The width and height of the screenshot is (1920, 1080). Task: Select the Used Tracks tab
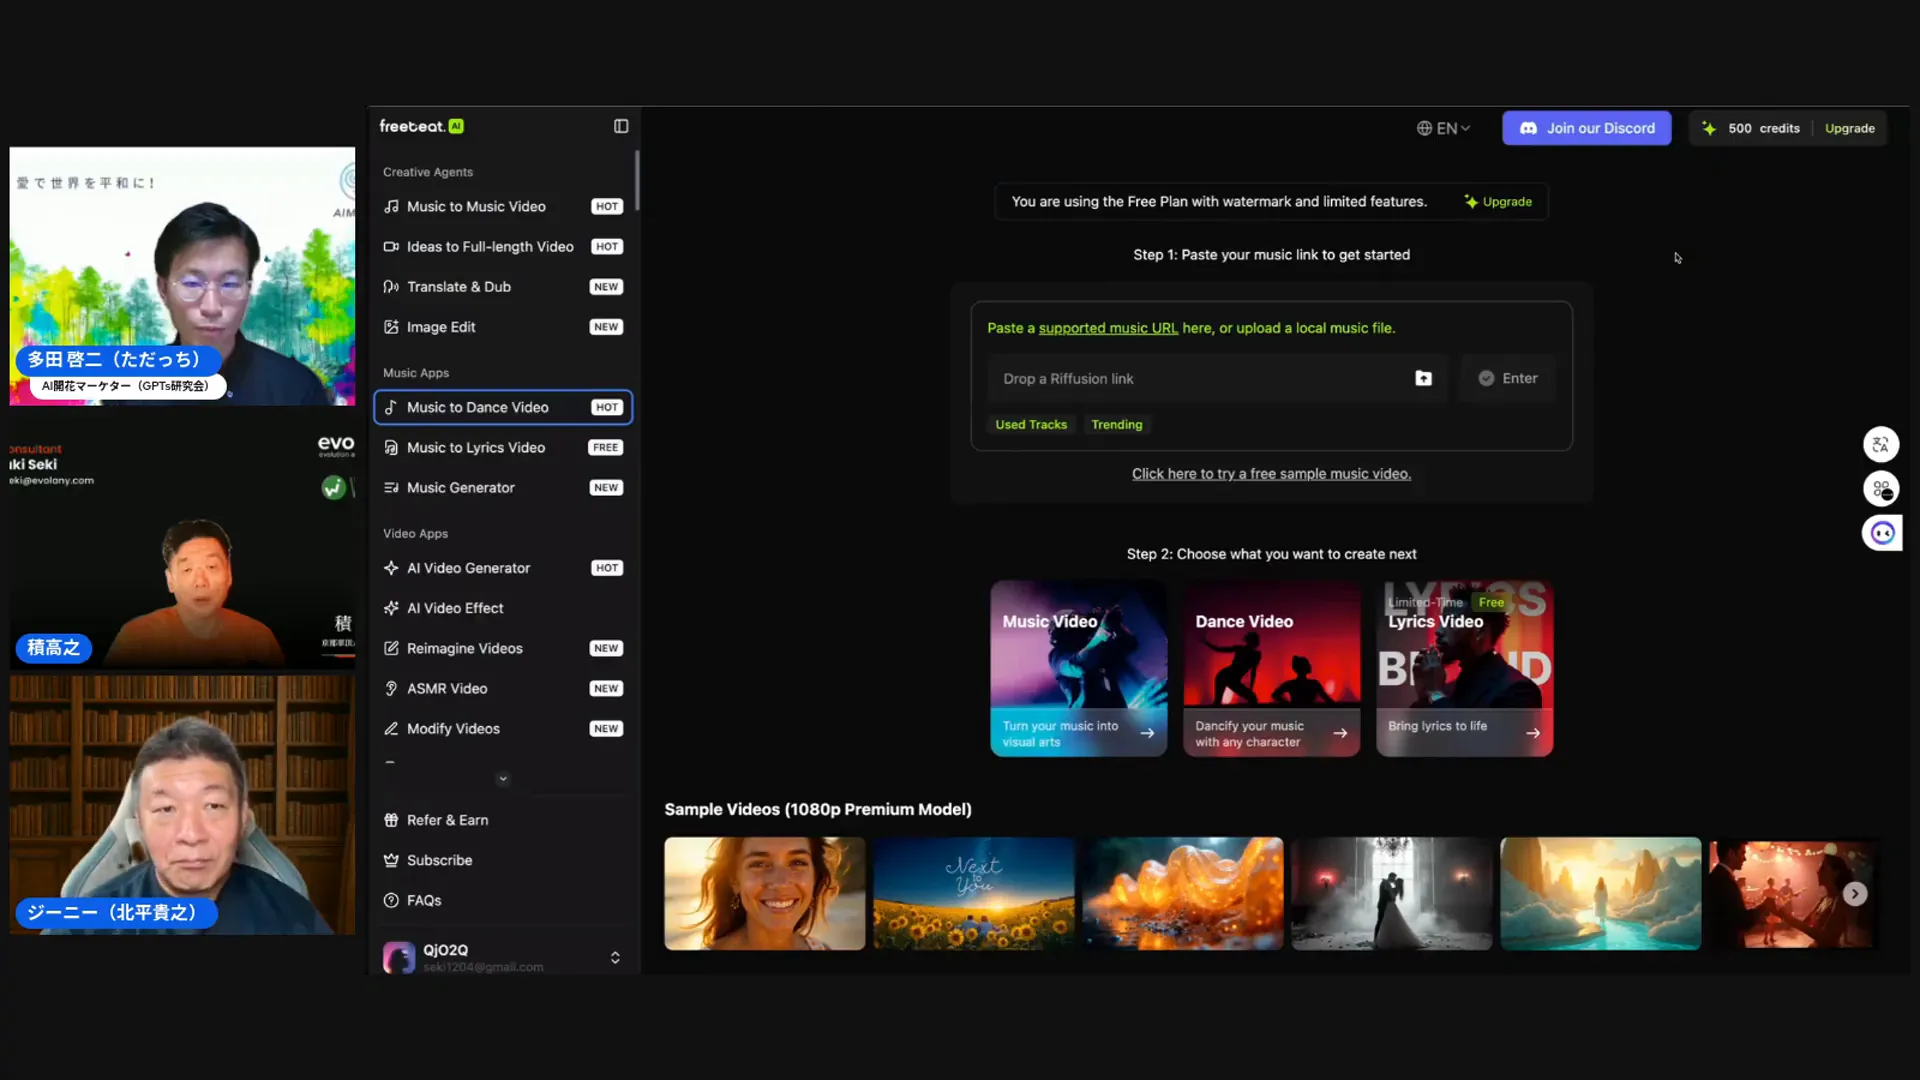point(1031,424)
